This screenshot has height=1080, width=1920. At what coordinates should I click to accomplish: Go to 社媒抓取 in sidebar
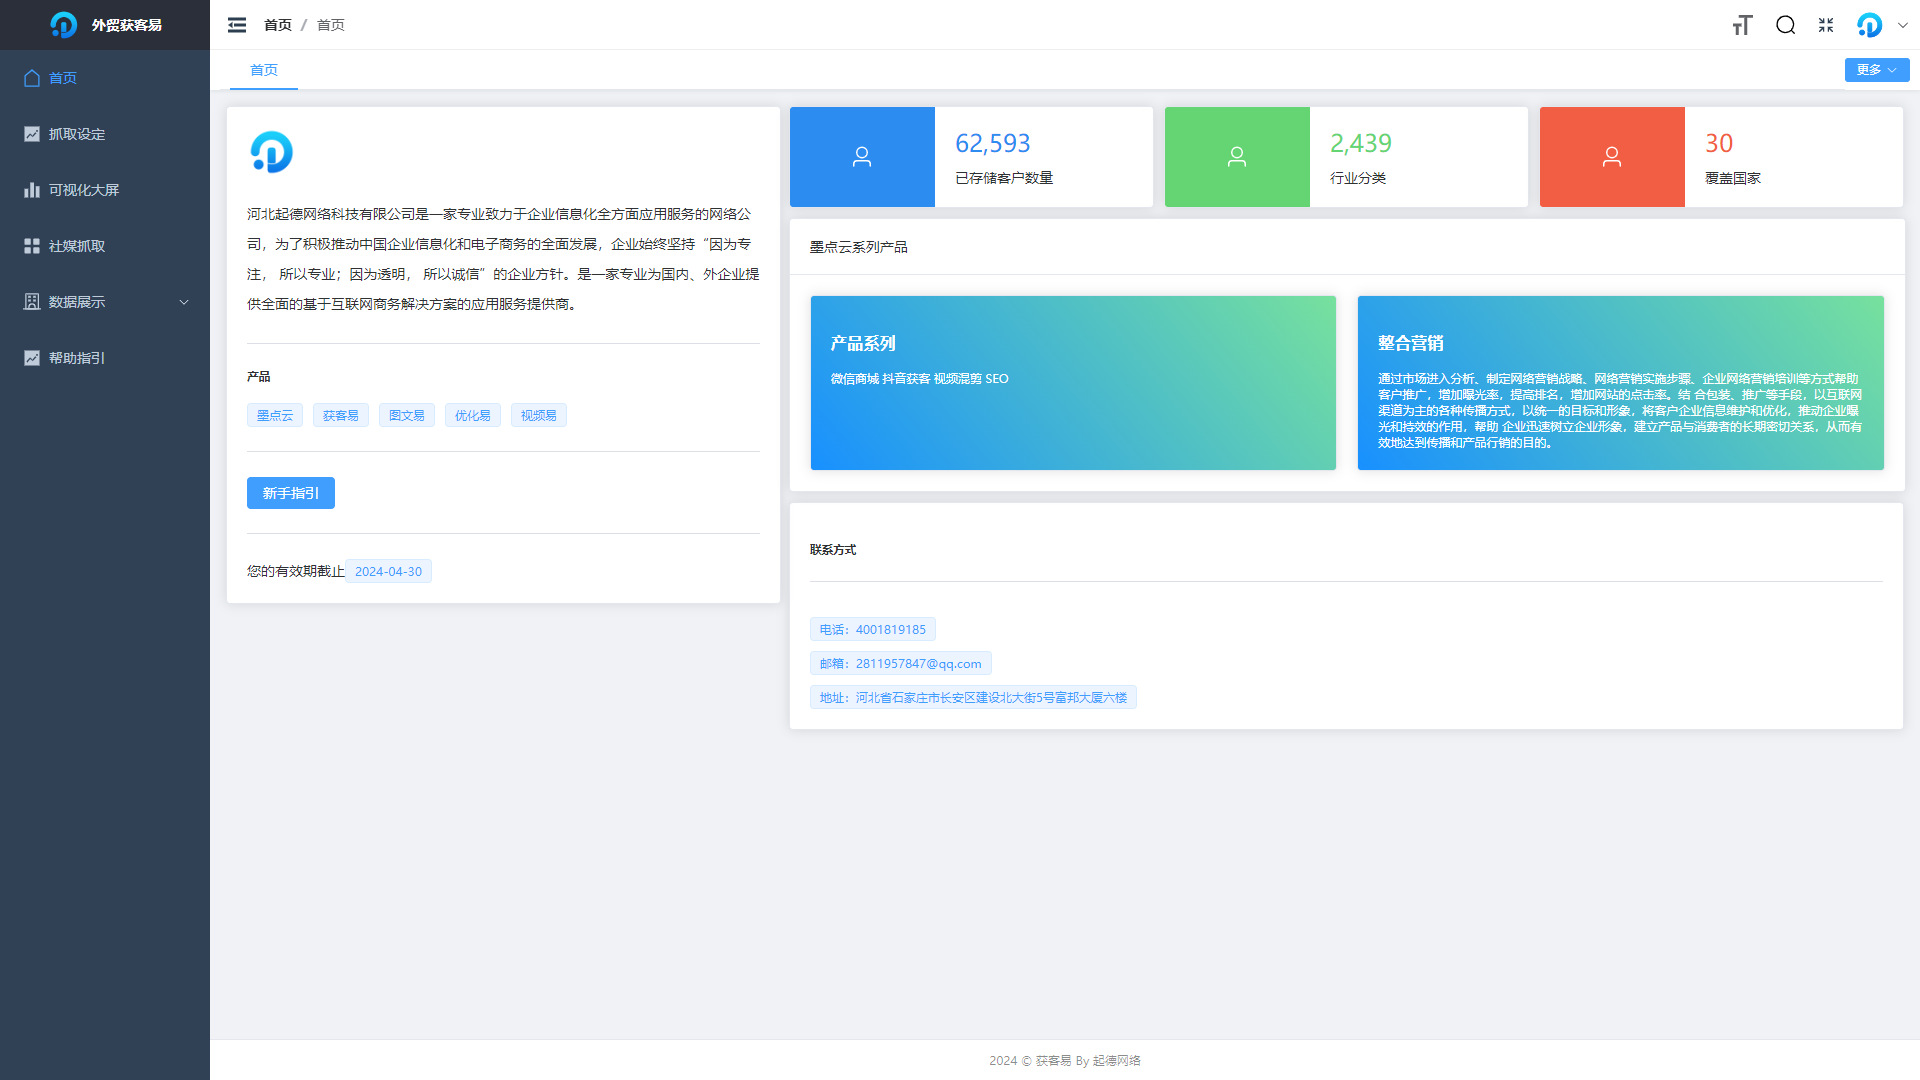click(x=77, y=246)
